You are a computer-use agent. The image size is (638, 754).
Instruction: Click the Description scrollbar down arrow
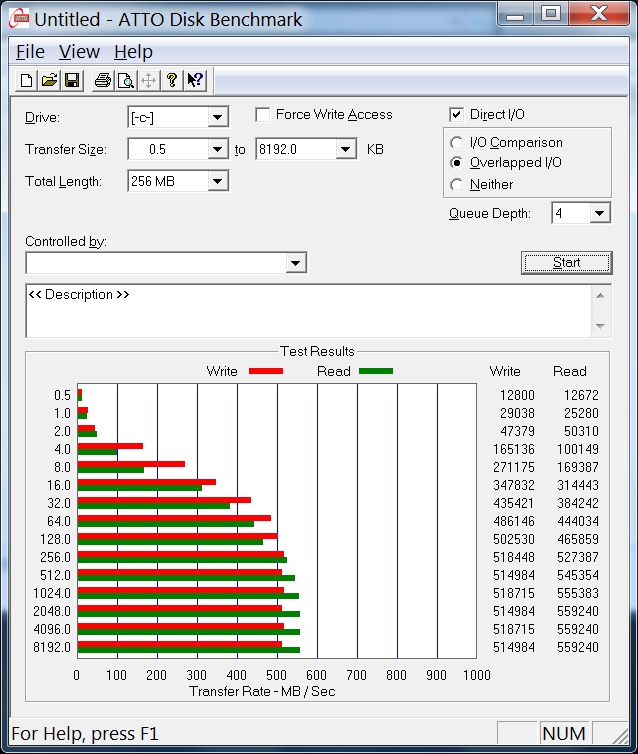[x=600, y=326]
